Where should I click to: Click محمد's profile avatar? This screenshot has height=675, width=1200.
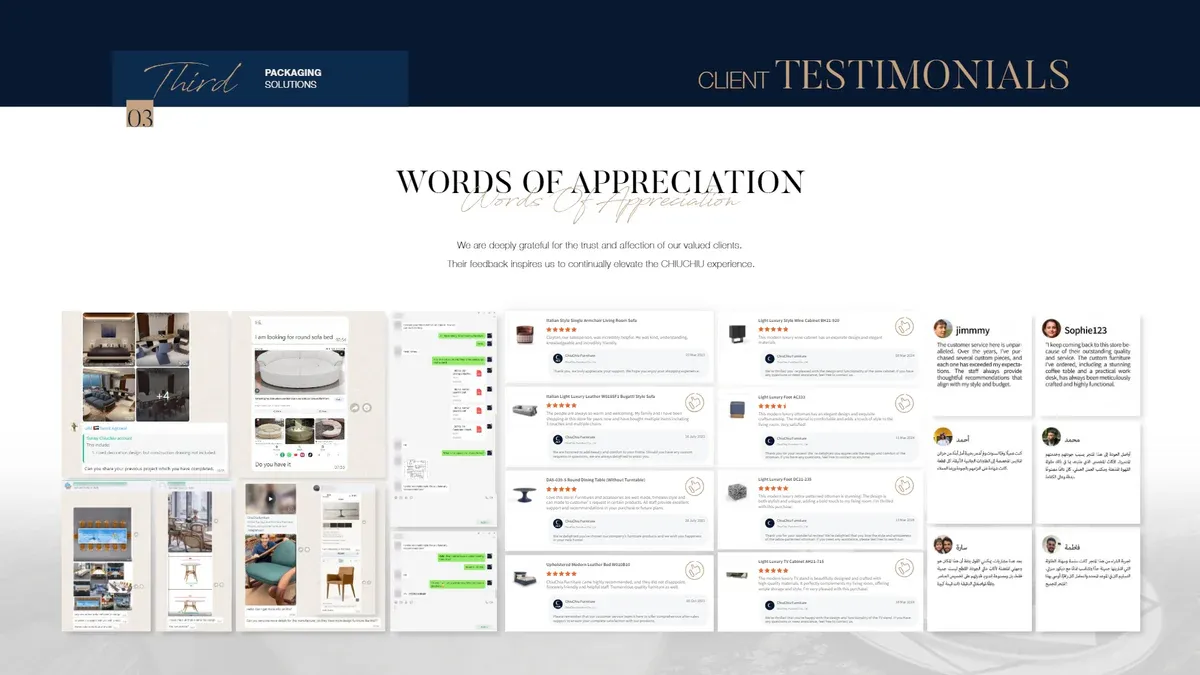(x=1051, y=436)
